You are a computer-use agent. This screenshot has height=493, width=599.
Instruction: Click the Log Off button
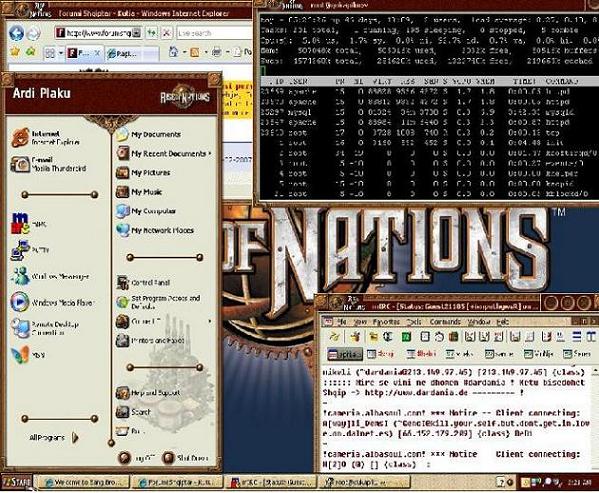(x=136, y=457)
